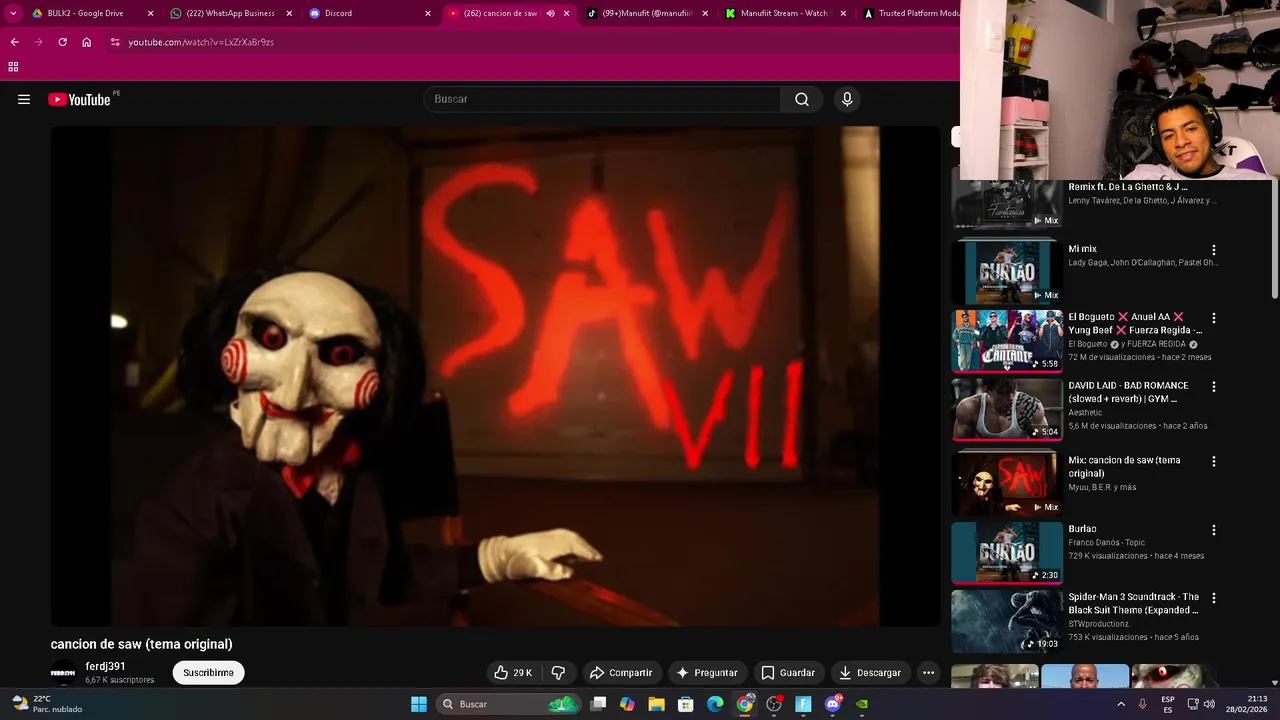Subscribe with the Suscribirme button
1280x720 pixels.
click(x=208, y=673)
